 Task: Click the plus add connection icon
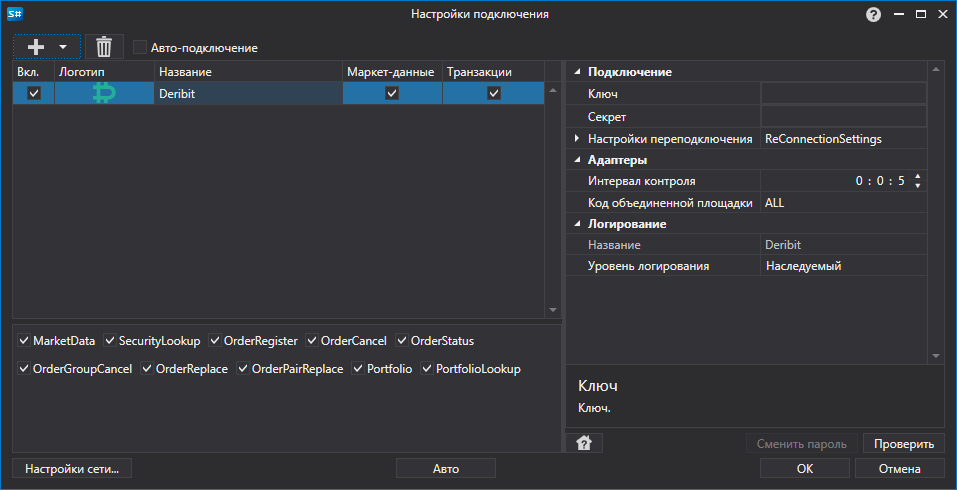pyautogui.click(x=36, y=47)
